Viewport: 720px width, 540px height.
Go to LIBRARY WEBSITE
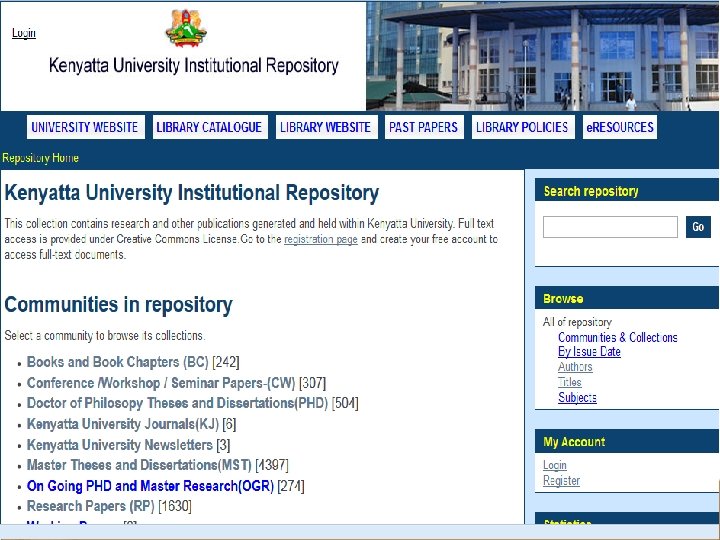pos(326,127)
